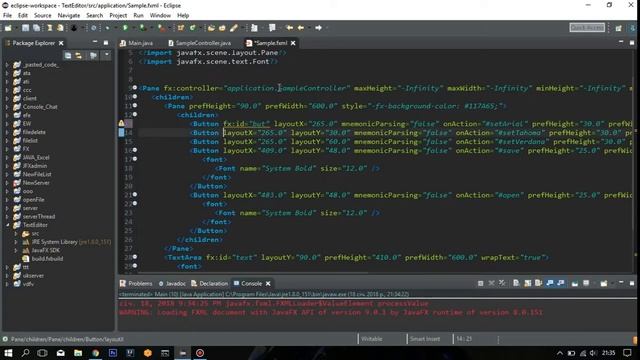
Task: Click the Windows taskbar search icon
Action: click(x=25, y=353)
